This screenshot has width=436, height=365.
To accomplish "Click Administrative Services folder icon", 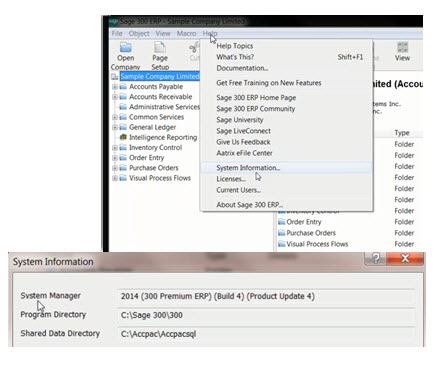I will (x=123, y=107).
